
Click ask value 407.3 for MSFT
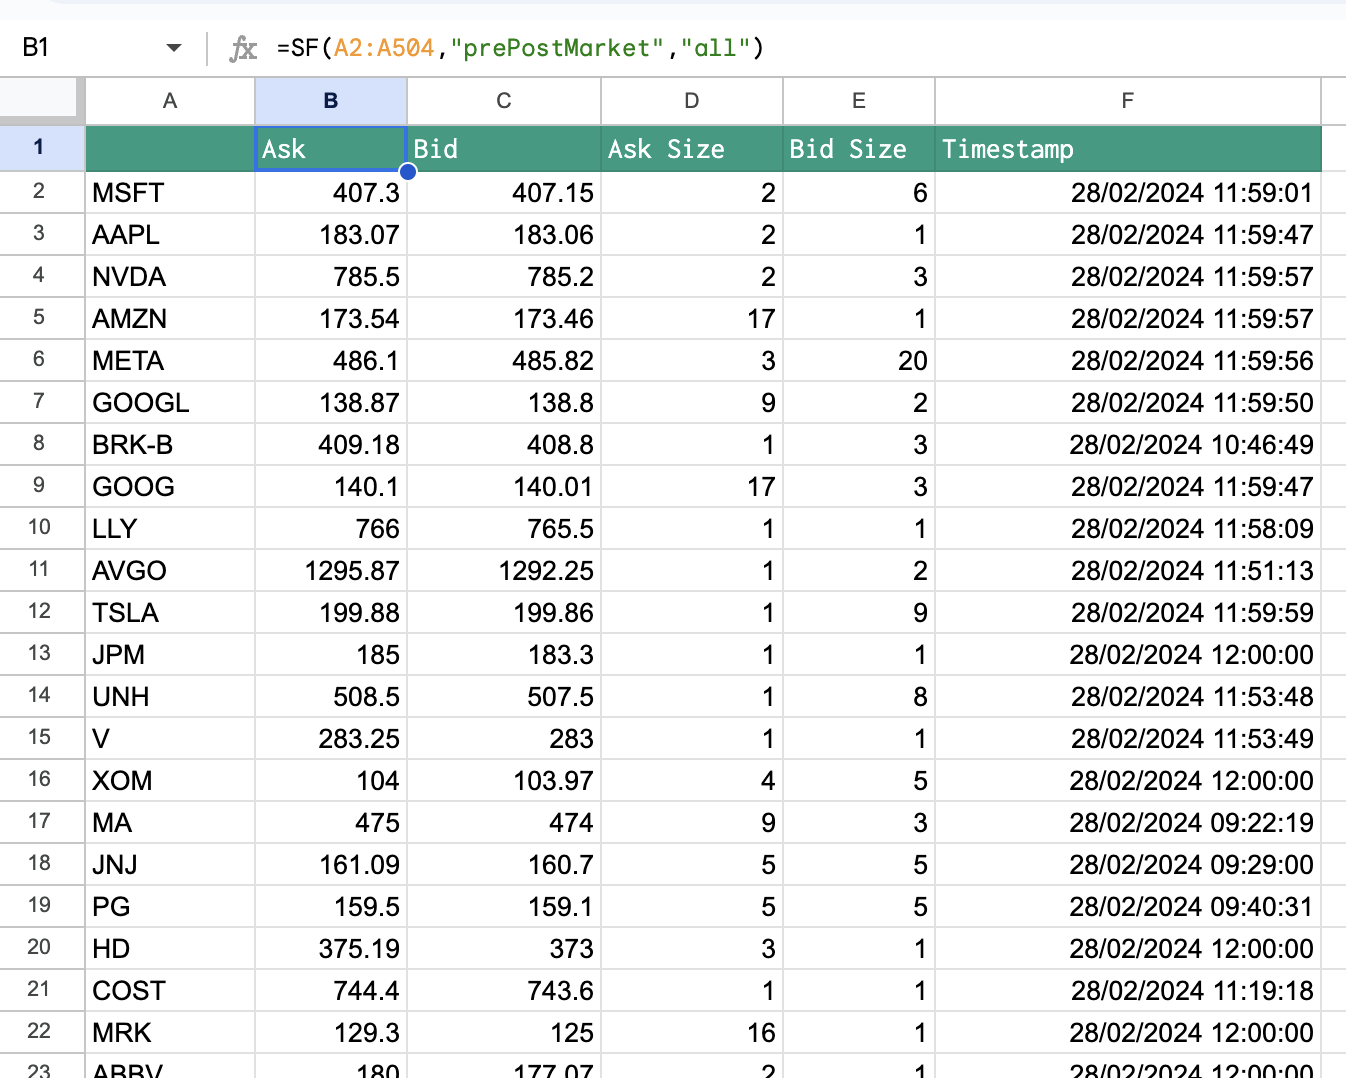pyautogui.click(x=331, y=192)
